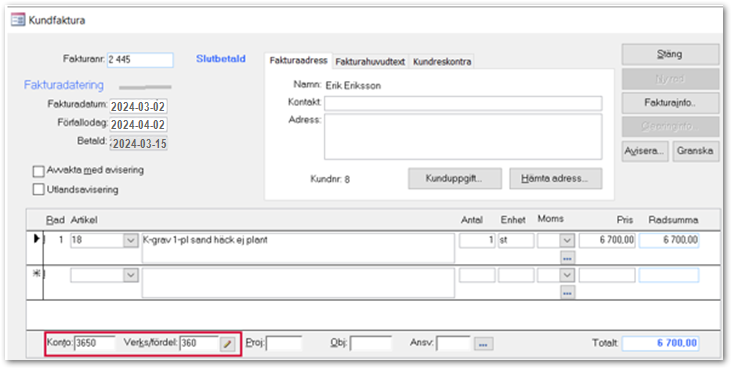The image size is (732, 369).
Task: Click the Artikel column header
Action: click(84, 220)
